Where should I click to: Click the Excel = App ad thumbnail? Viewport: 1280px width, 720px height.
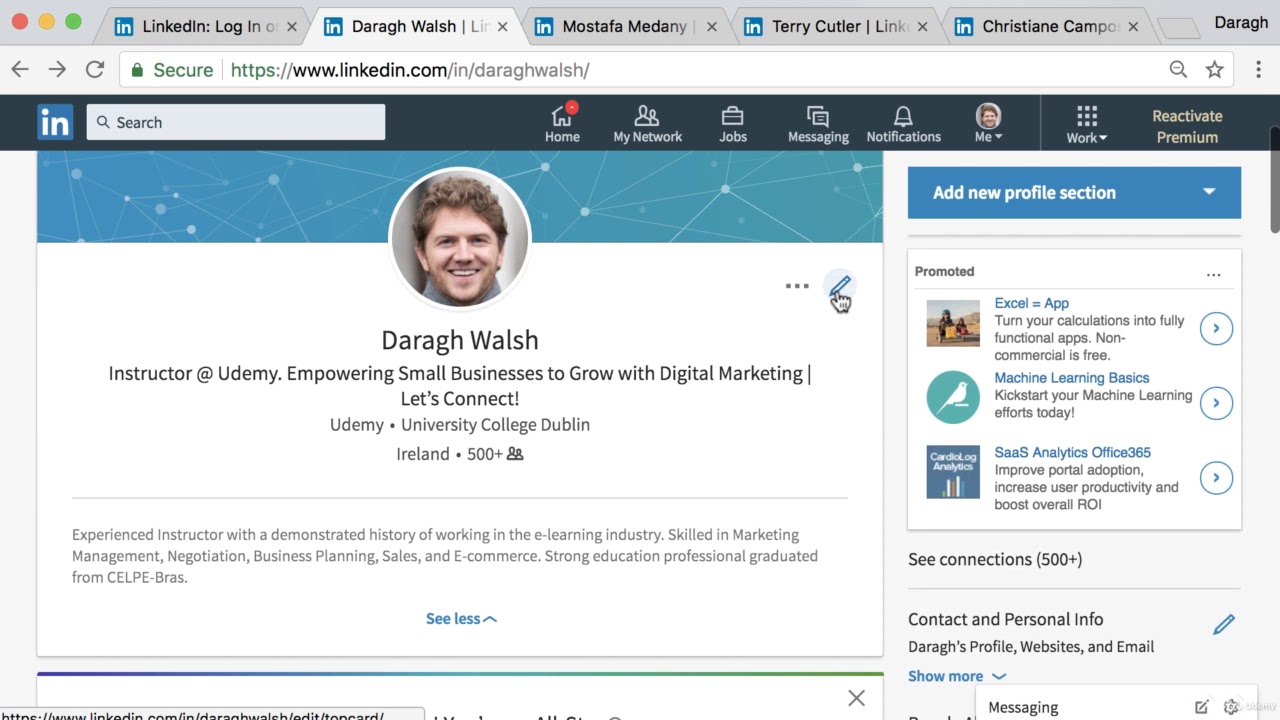(x=953, y=323)
